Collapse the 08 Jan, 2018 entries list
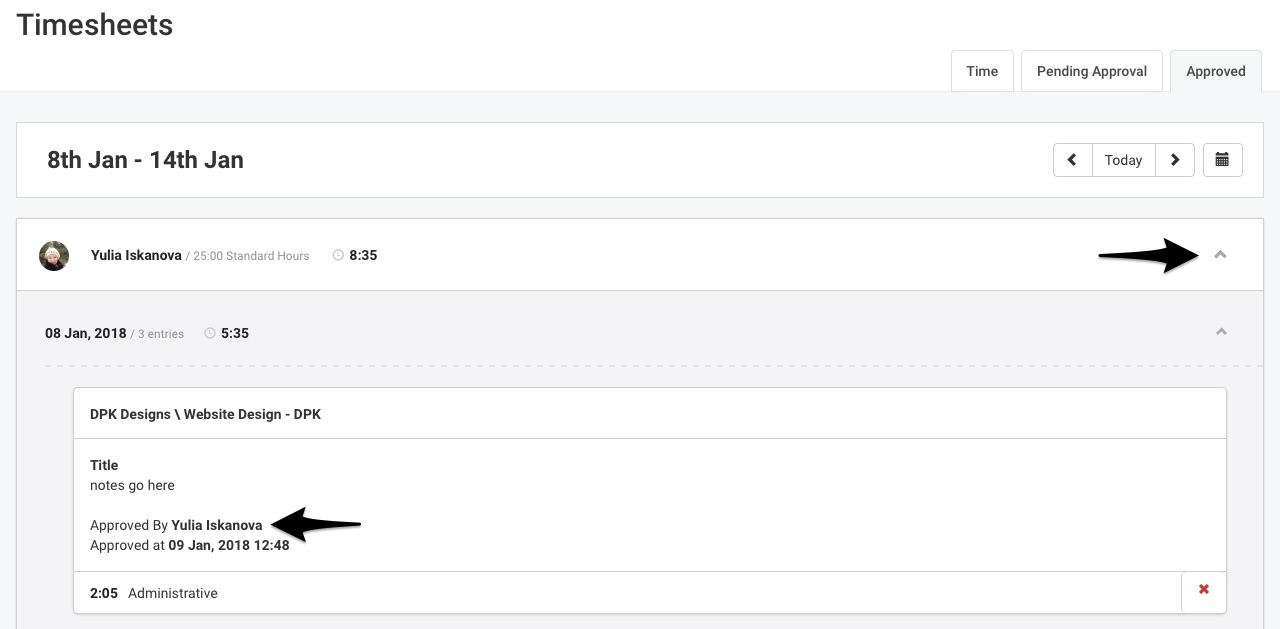The width and height of the screenshot is (1280, 629). [1221, 331]
